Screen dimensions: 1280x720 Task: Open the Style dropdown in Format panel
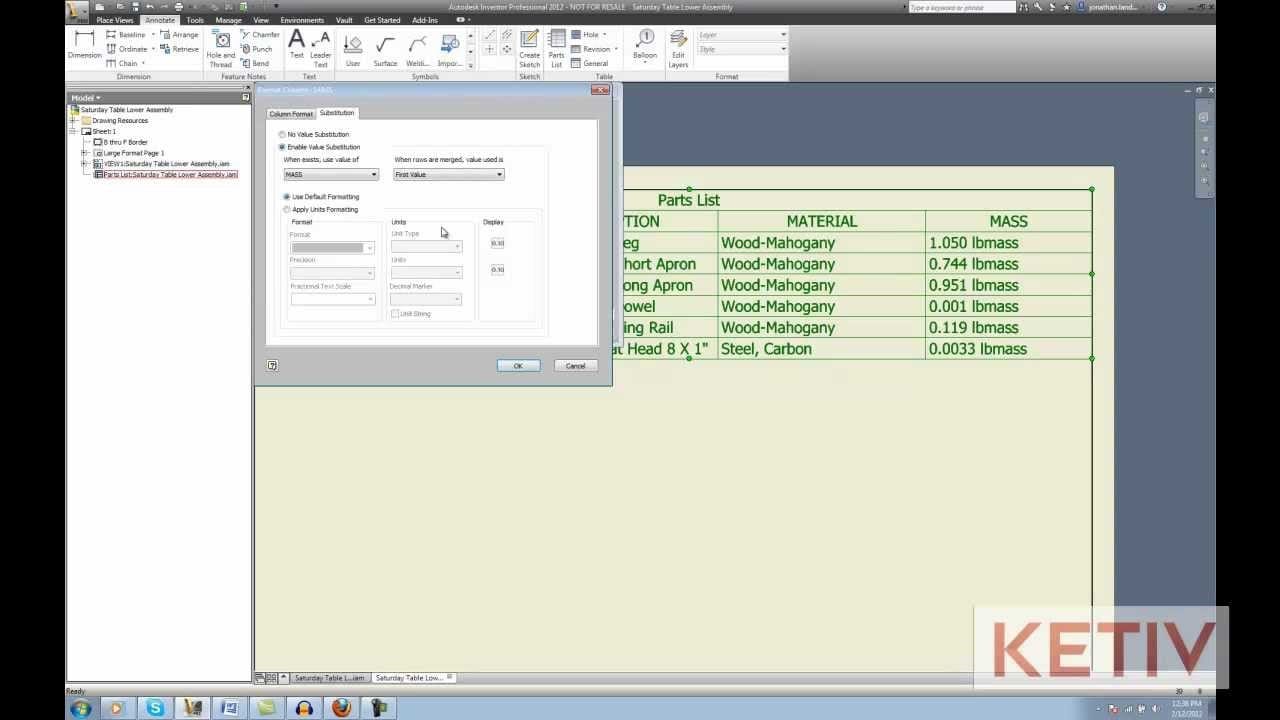742,49
